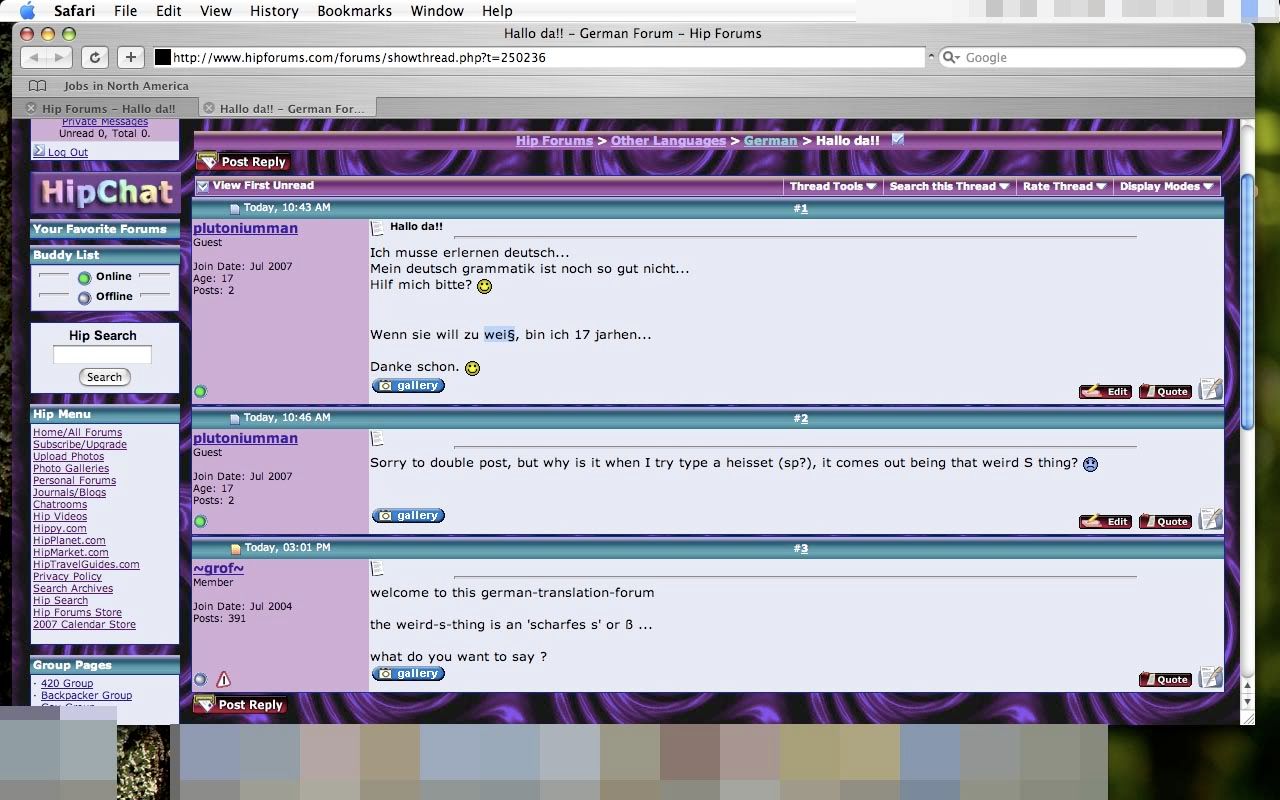Open the bookmarks book icon
Image resolution: width=1280 pixels, height=800 pixels.
[x=37, y=86]
